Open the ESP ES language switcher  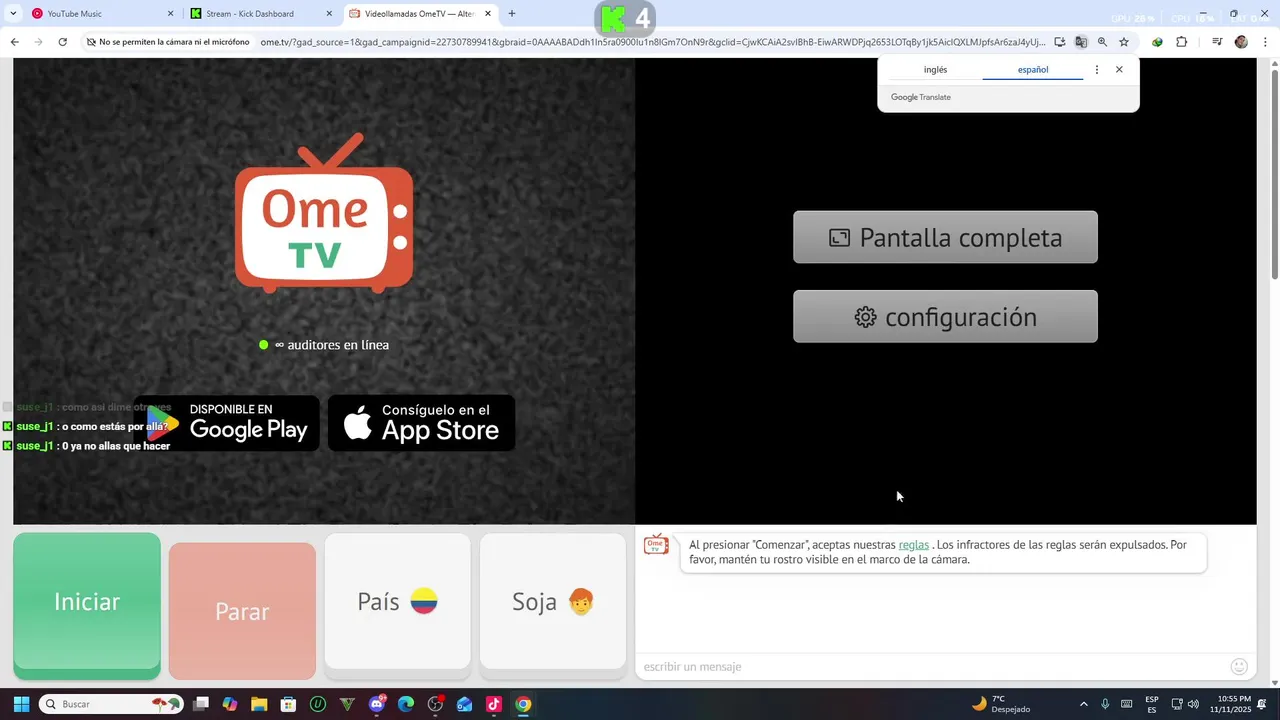point(1152,704)
